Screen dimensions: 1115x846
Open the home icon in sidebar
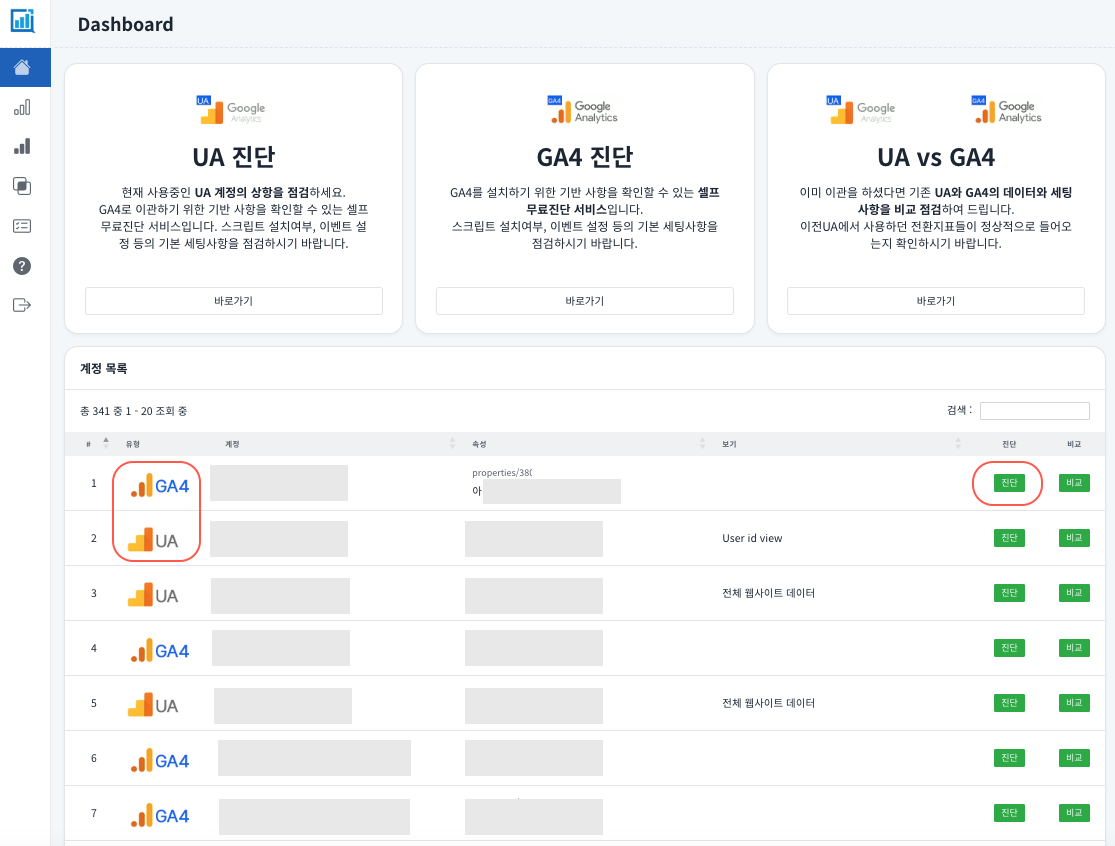[22, 68]
